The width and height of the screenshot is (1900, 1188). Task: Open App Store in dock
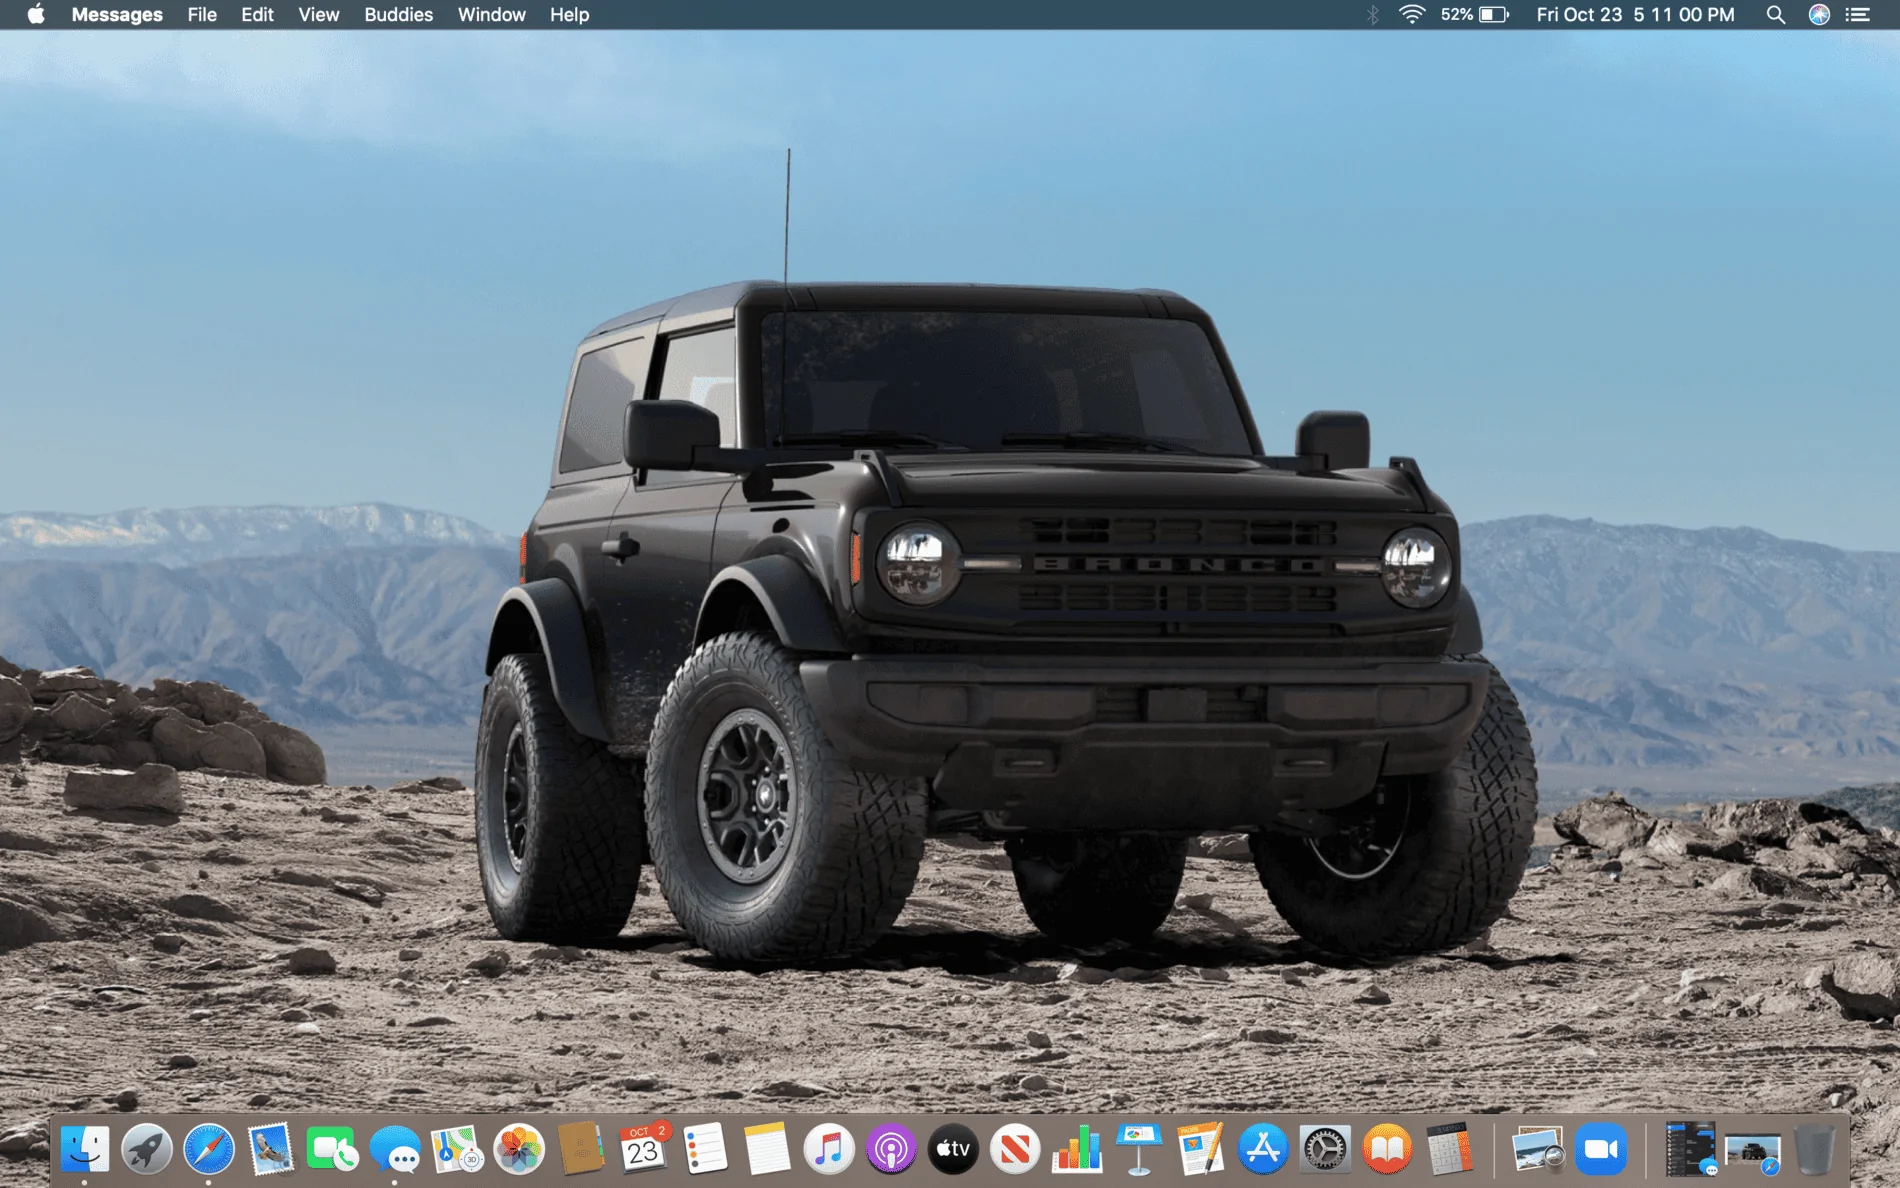coord(1263,1149)
